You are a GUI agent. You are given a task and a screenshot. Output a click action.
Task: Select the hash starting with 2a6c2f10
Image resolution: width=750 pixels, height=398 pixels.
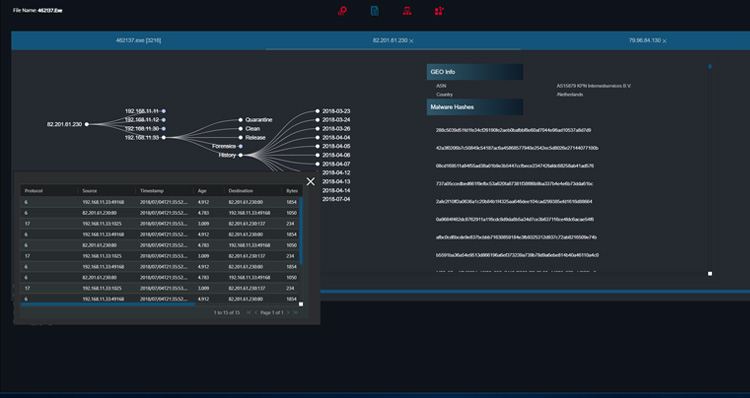click(x=514, y=201)
